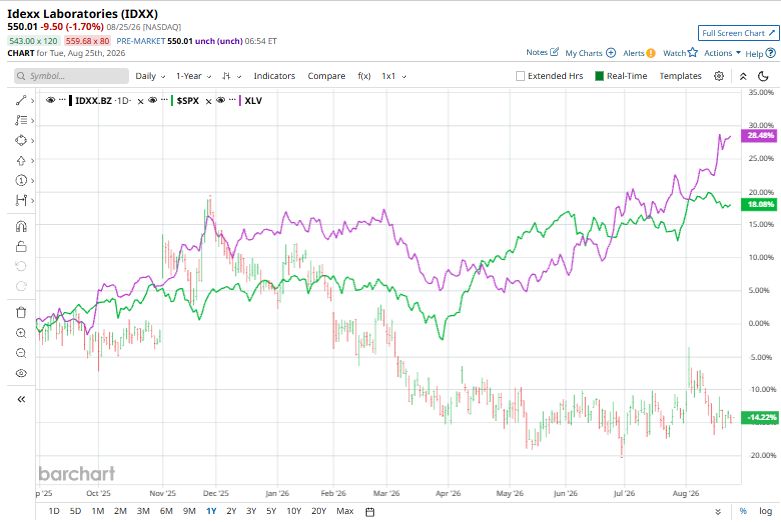The image size is (781, 522).
Task: Open the Compare menu
Action: [x=326, y=76]
